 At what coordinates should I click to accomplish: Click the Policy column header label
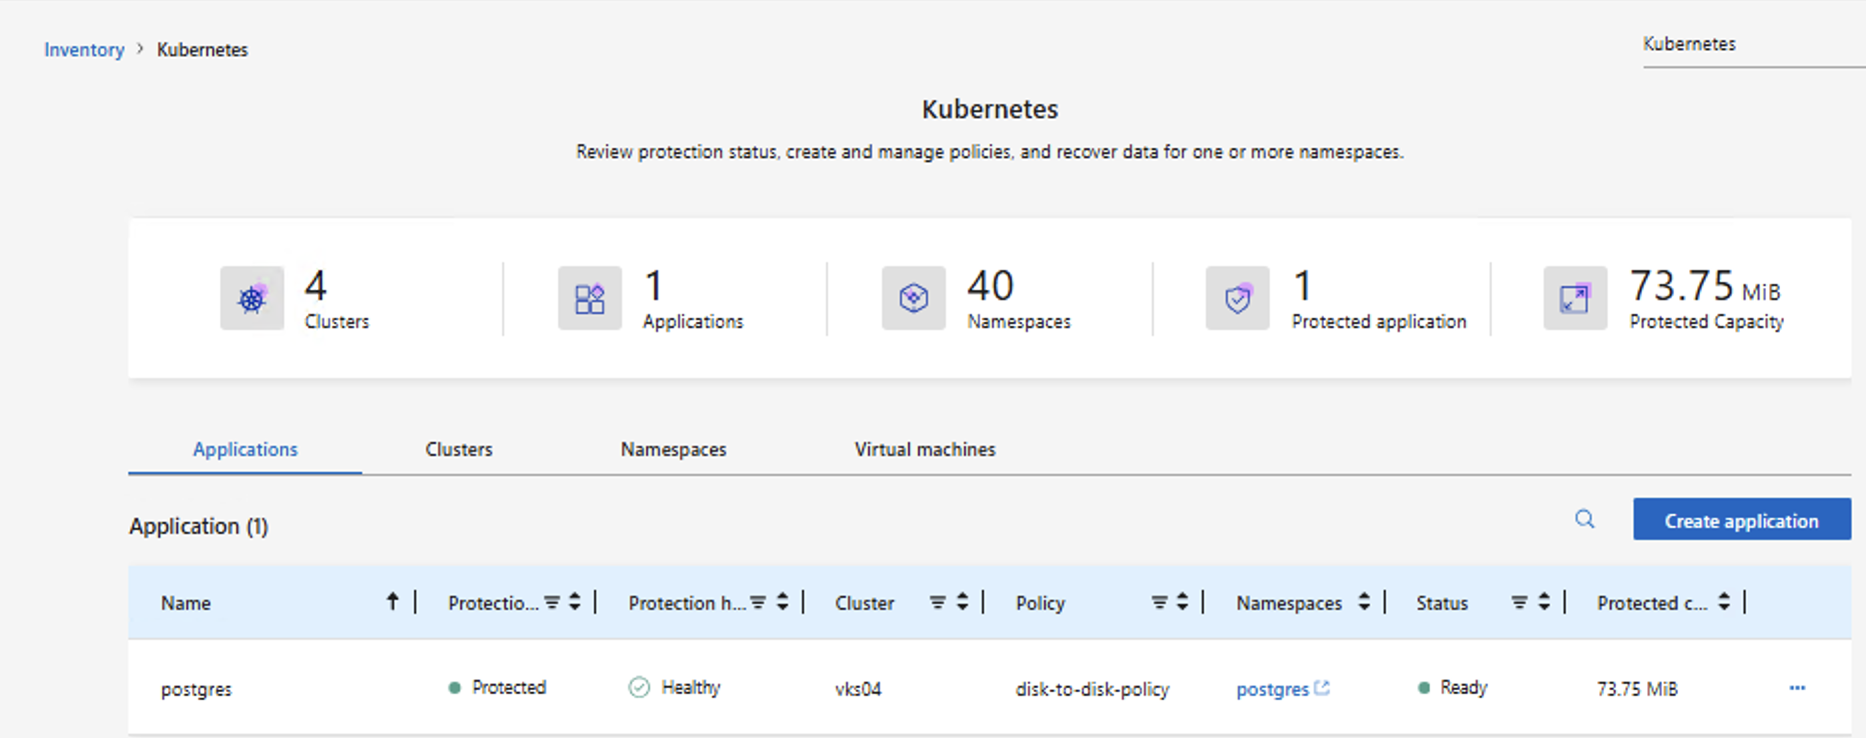[1040, 603]
